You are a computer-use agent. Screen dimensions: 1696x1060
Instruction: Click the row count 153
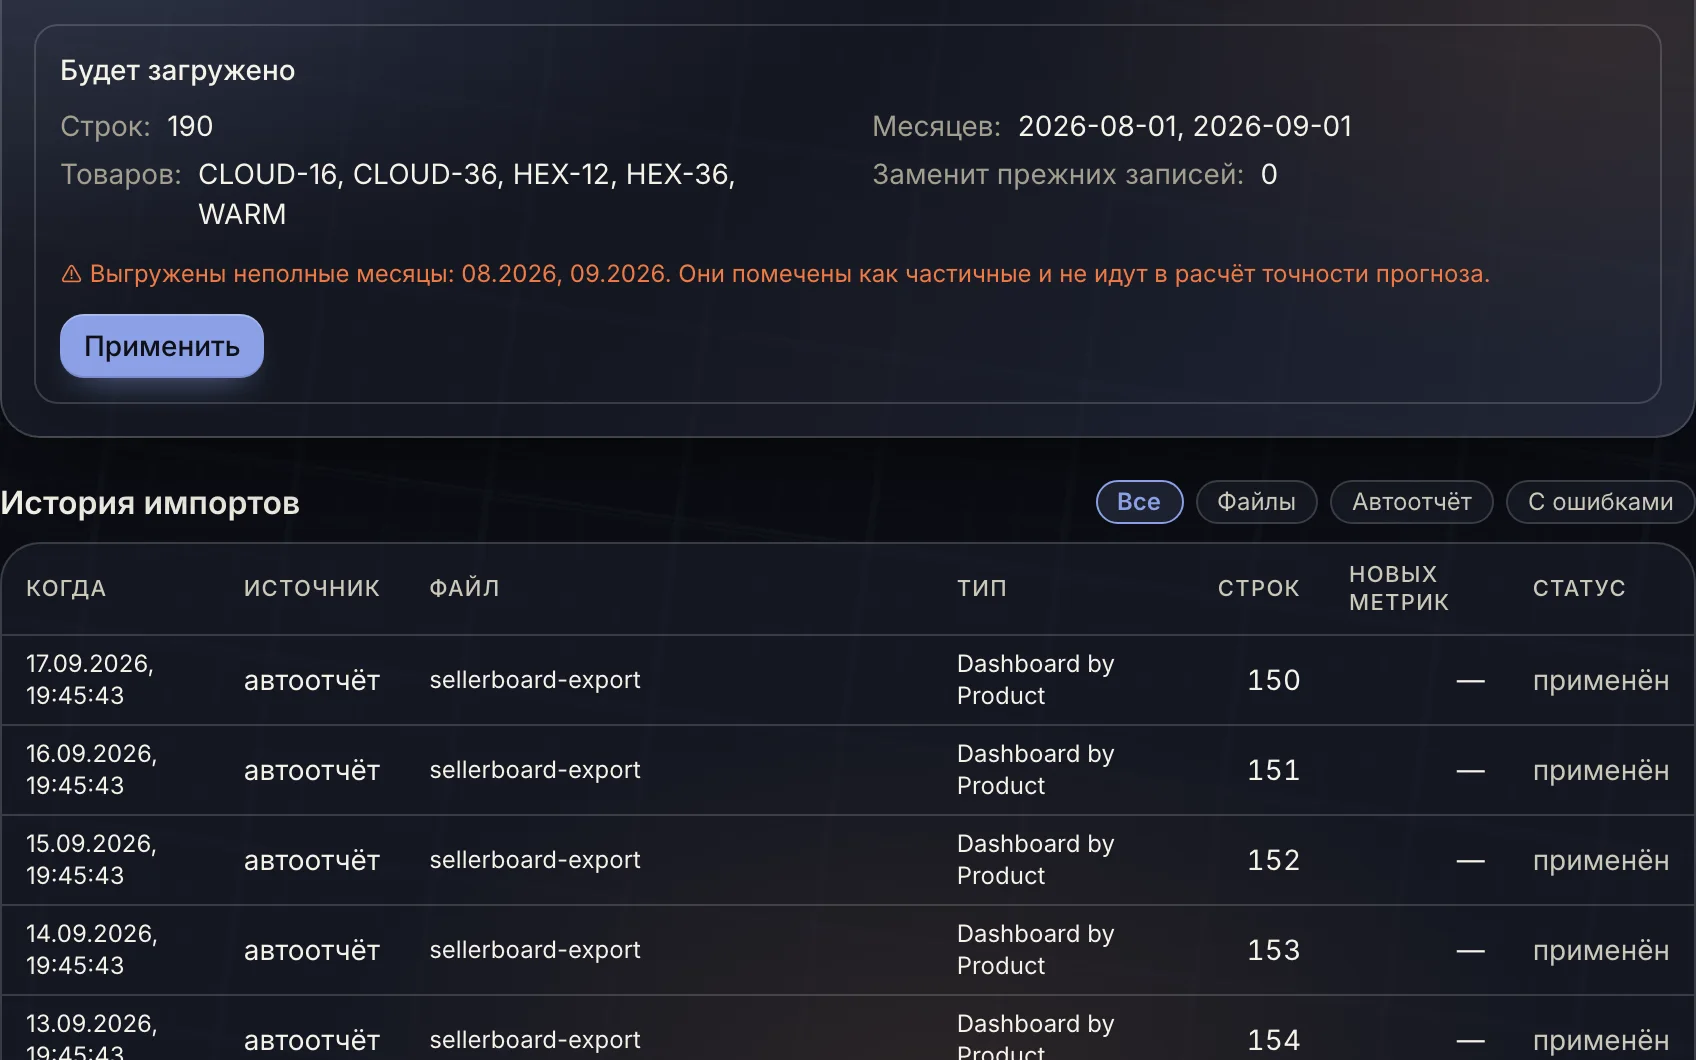pos(1273,951)
